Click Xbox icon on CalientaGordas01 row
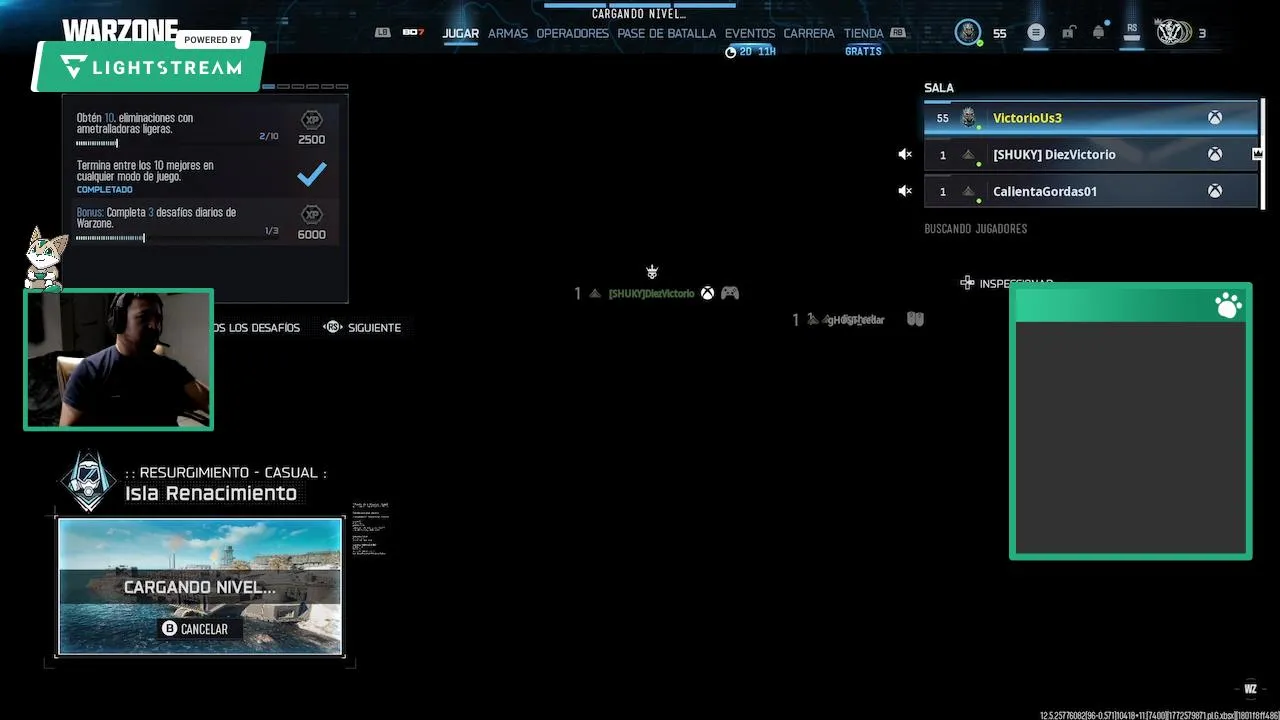This screenshot has width=1280, height=720. point(1214,191)
